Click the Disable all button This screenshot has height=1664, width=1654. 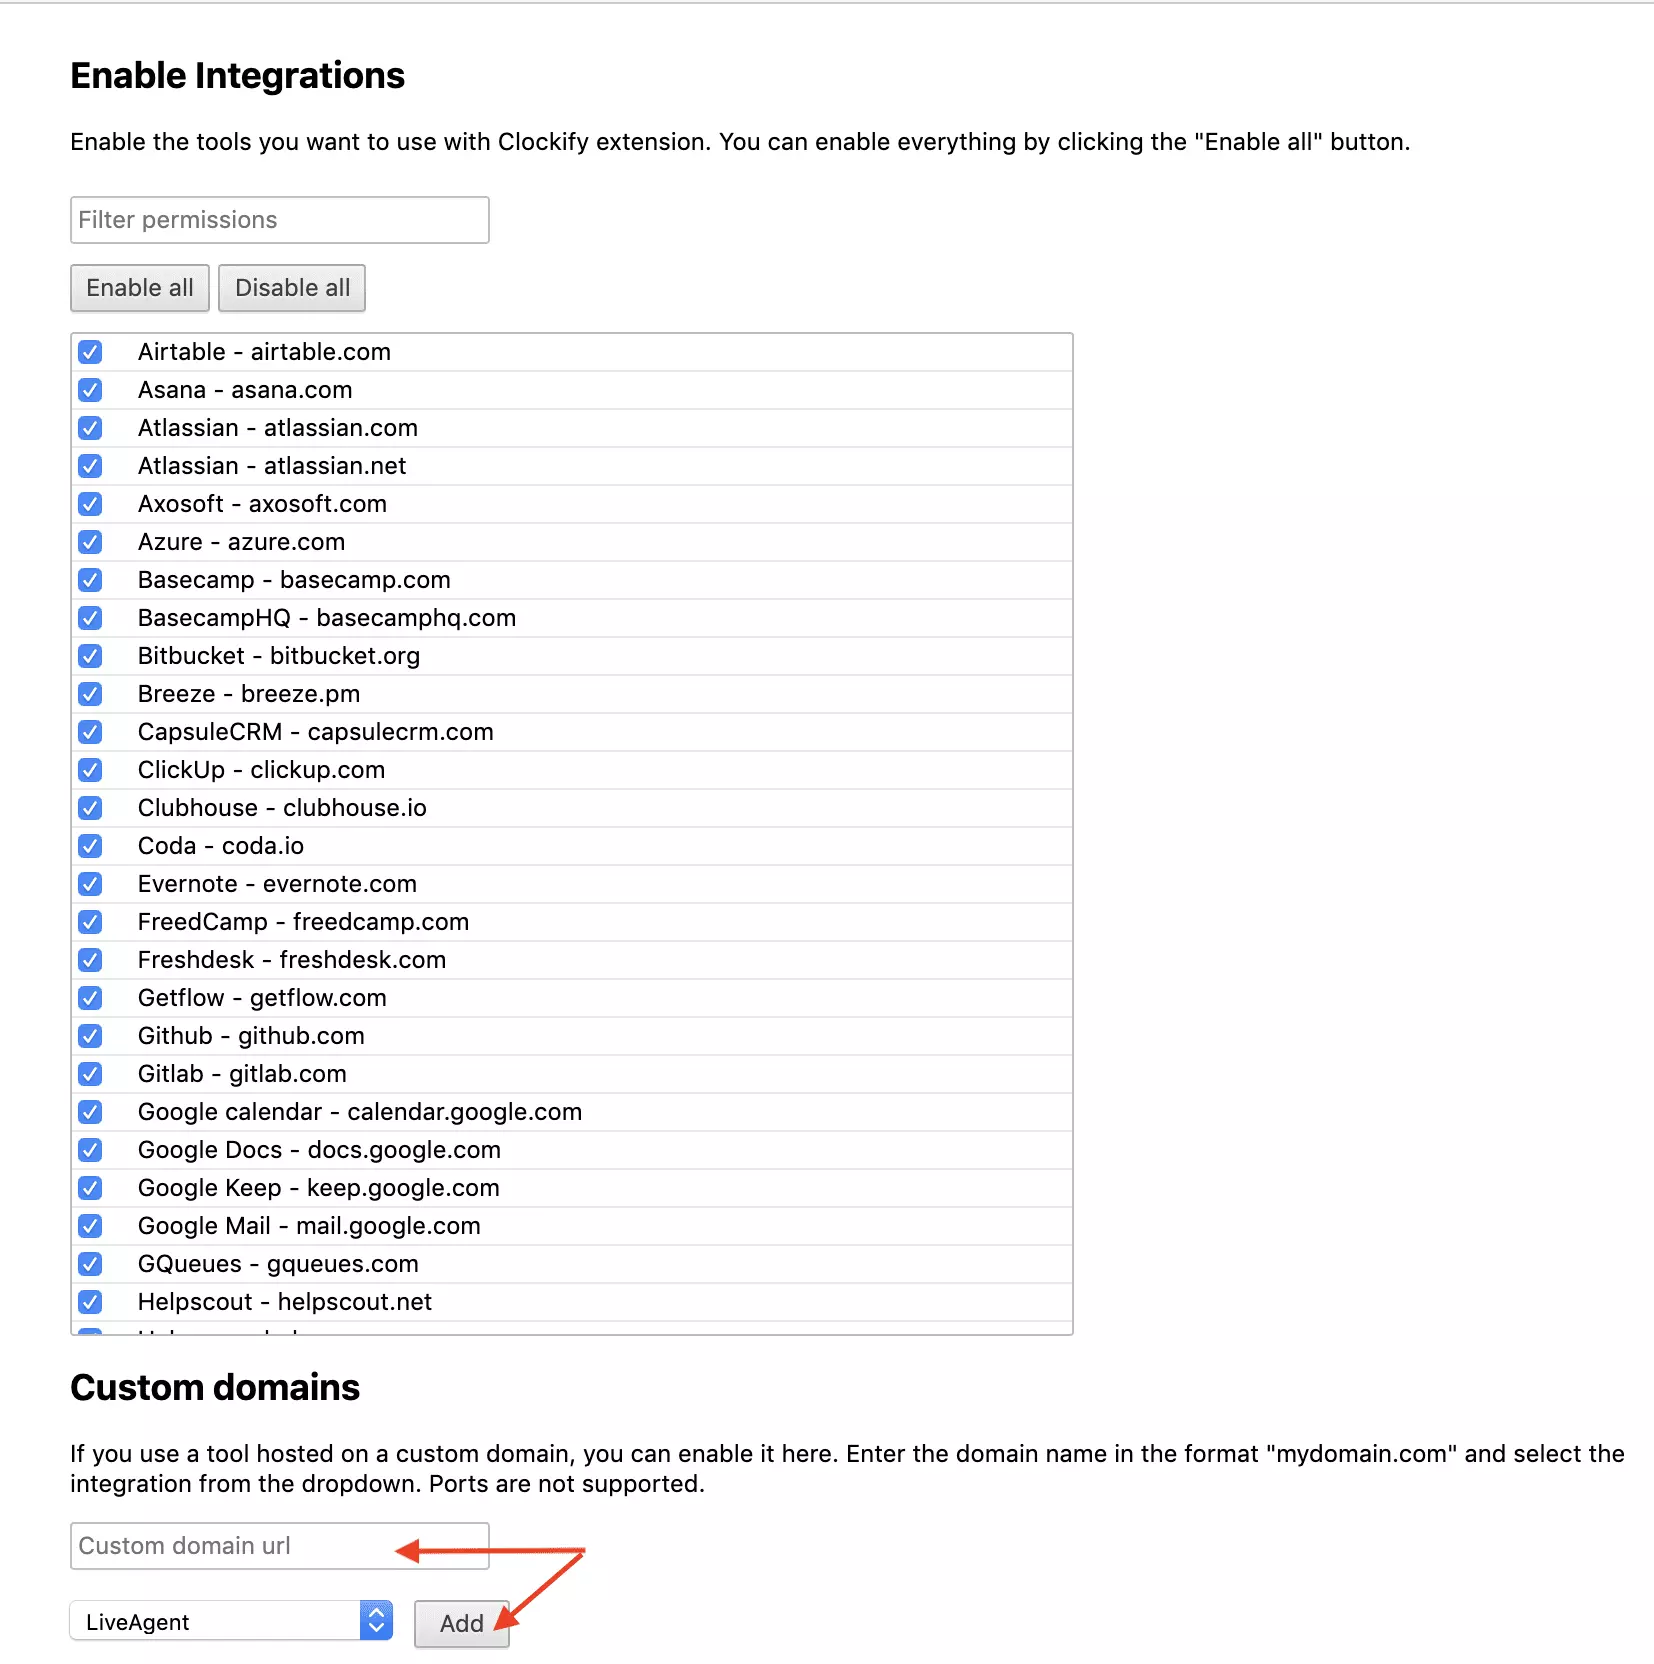click(x=292, y=288)
